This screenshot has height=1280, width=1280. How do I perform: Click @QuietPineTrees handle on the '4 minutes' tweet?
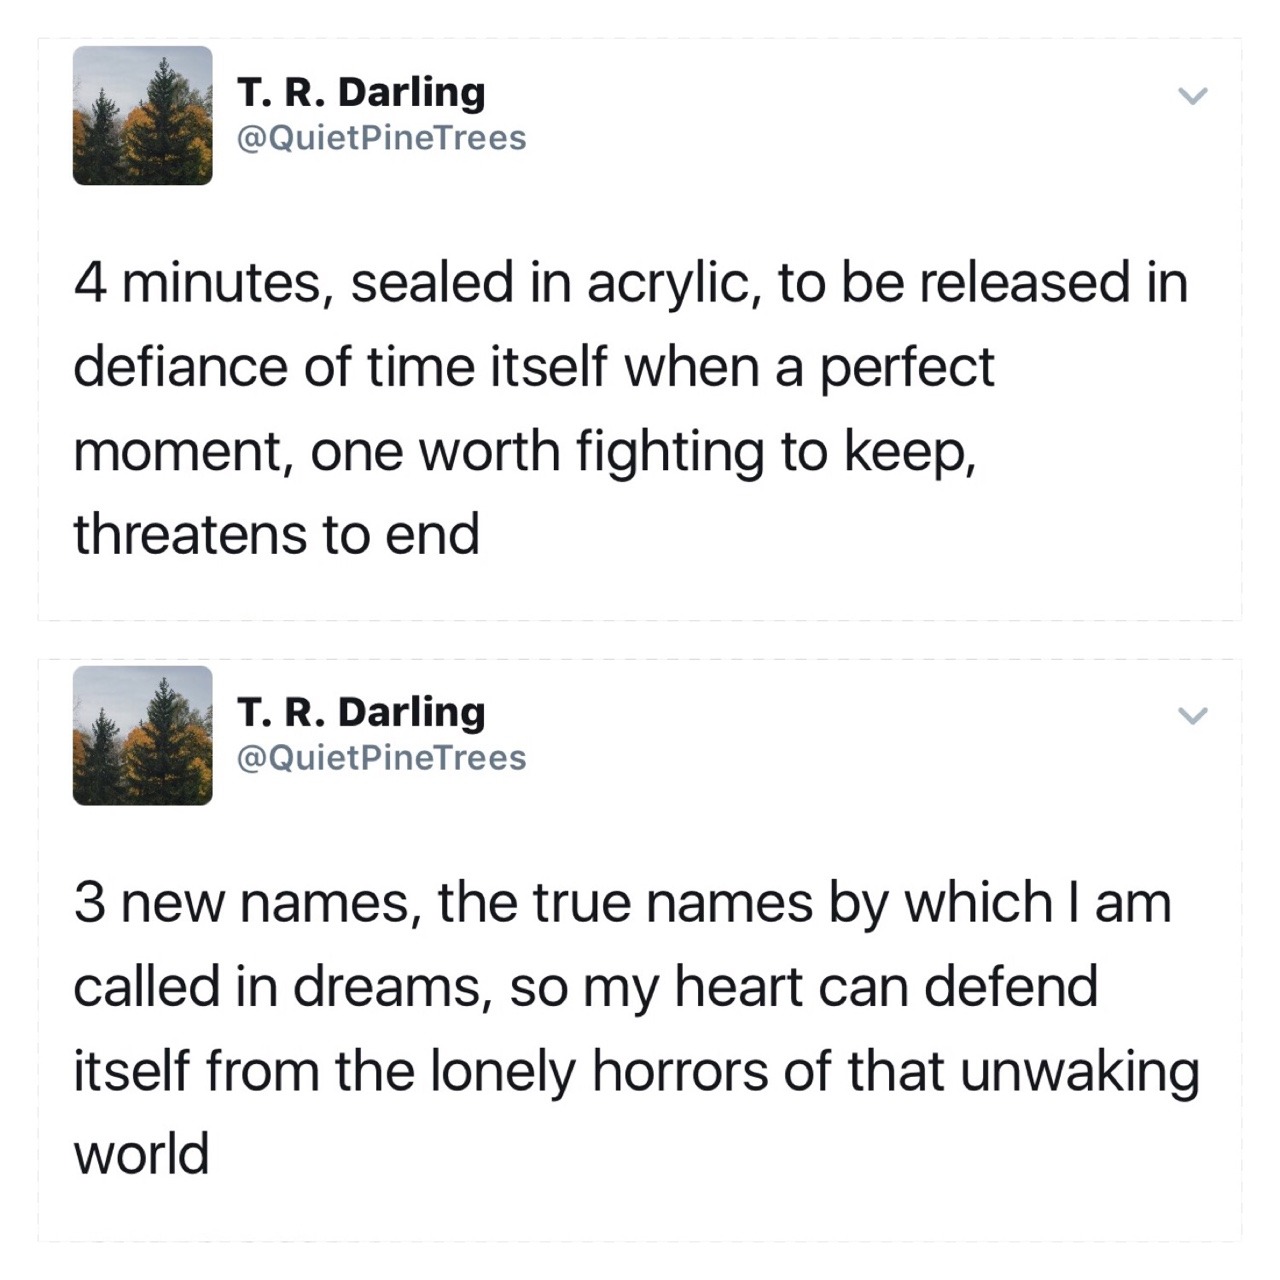point(380,138)
